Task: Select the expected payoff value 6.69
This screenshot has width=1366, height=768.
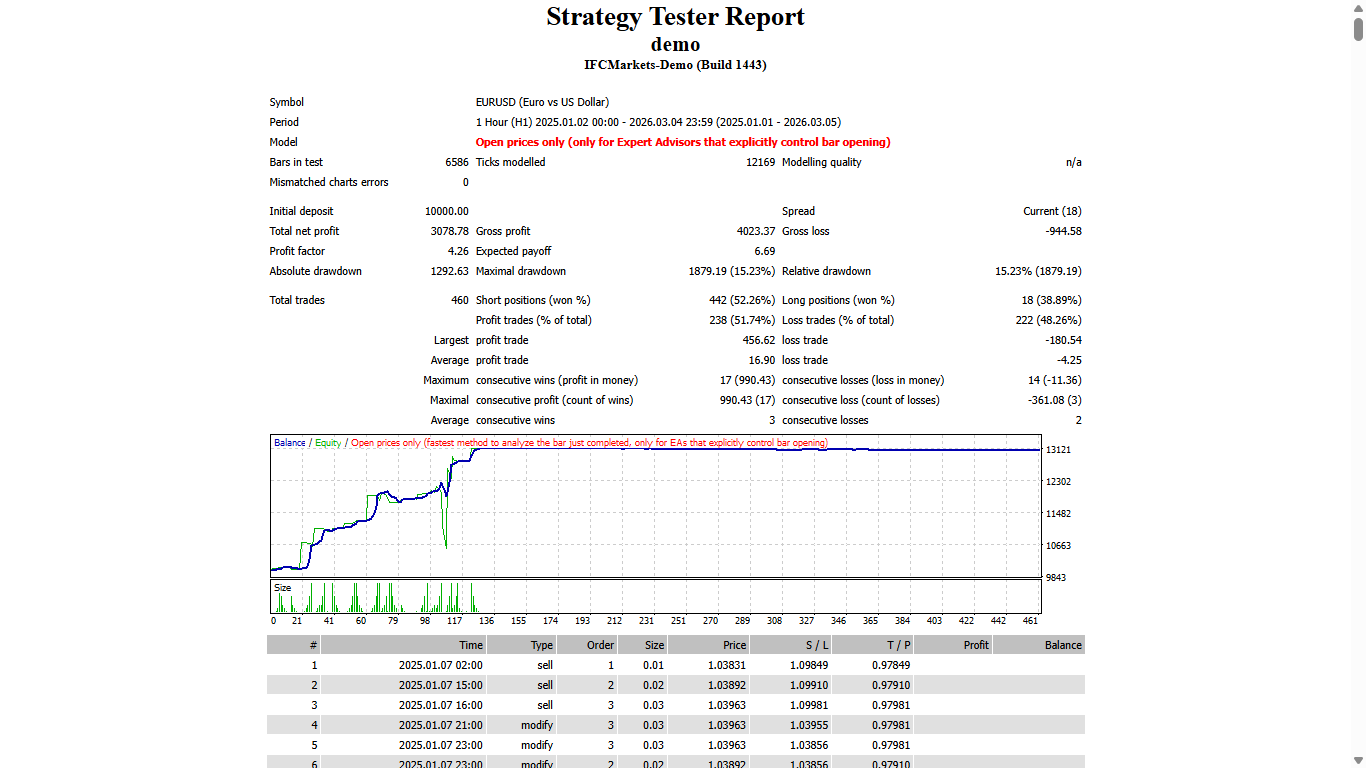Action: (x=764, y=251)
